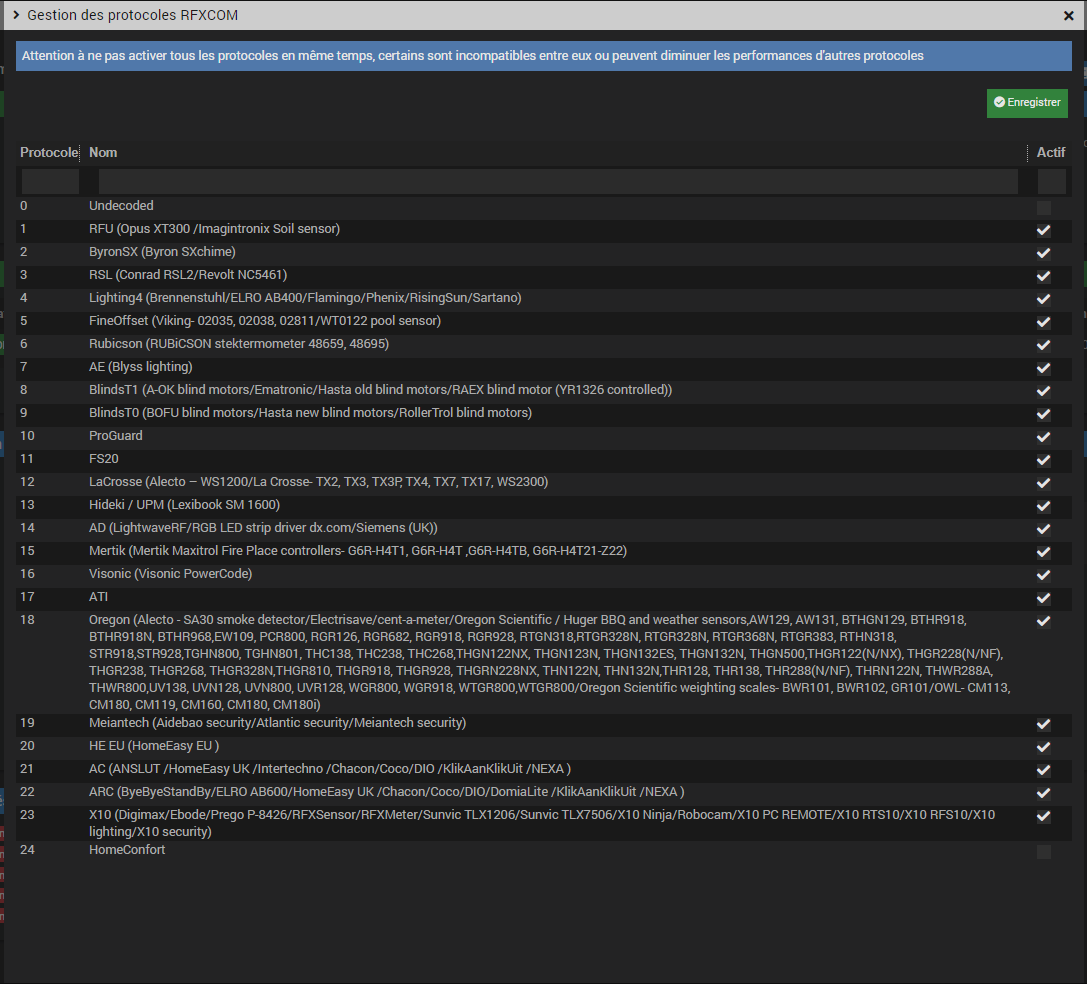Uncheck the ByronSX protocol checkbox
The height and width of the screenshot is (984, 1087).
[1043, 253]
